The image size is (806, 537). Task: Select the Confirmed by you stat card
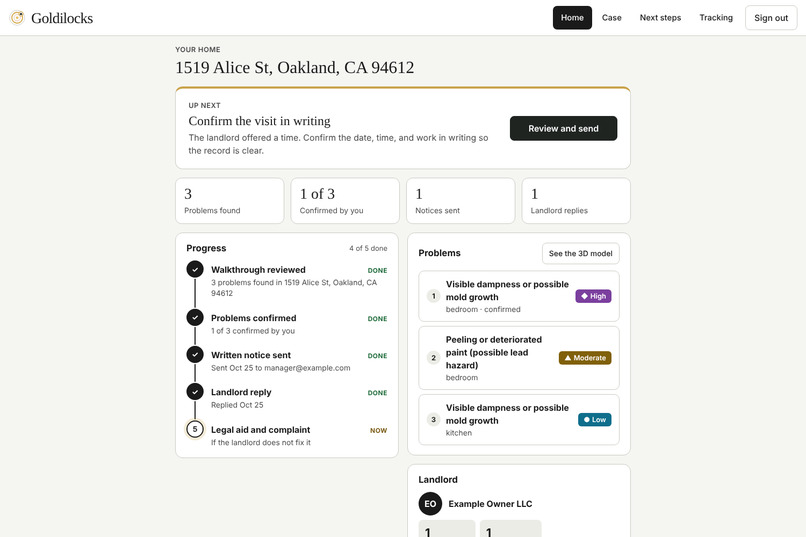pos(345,201)
